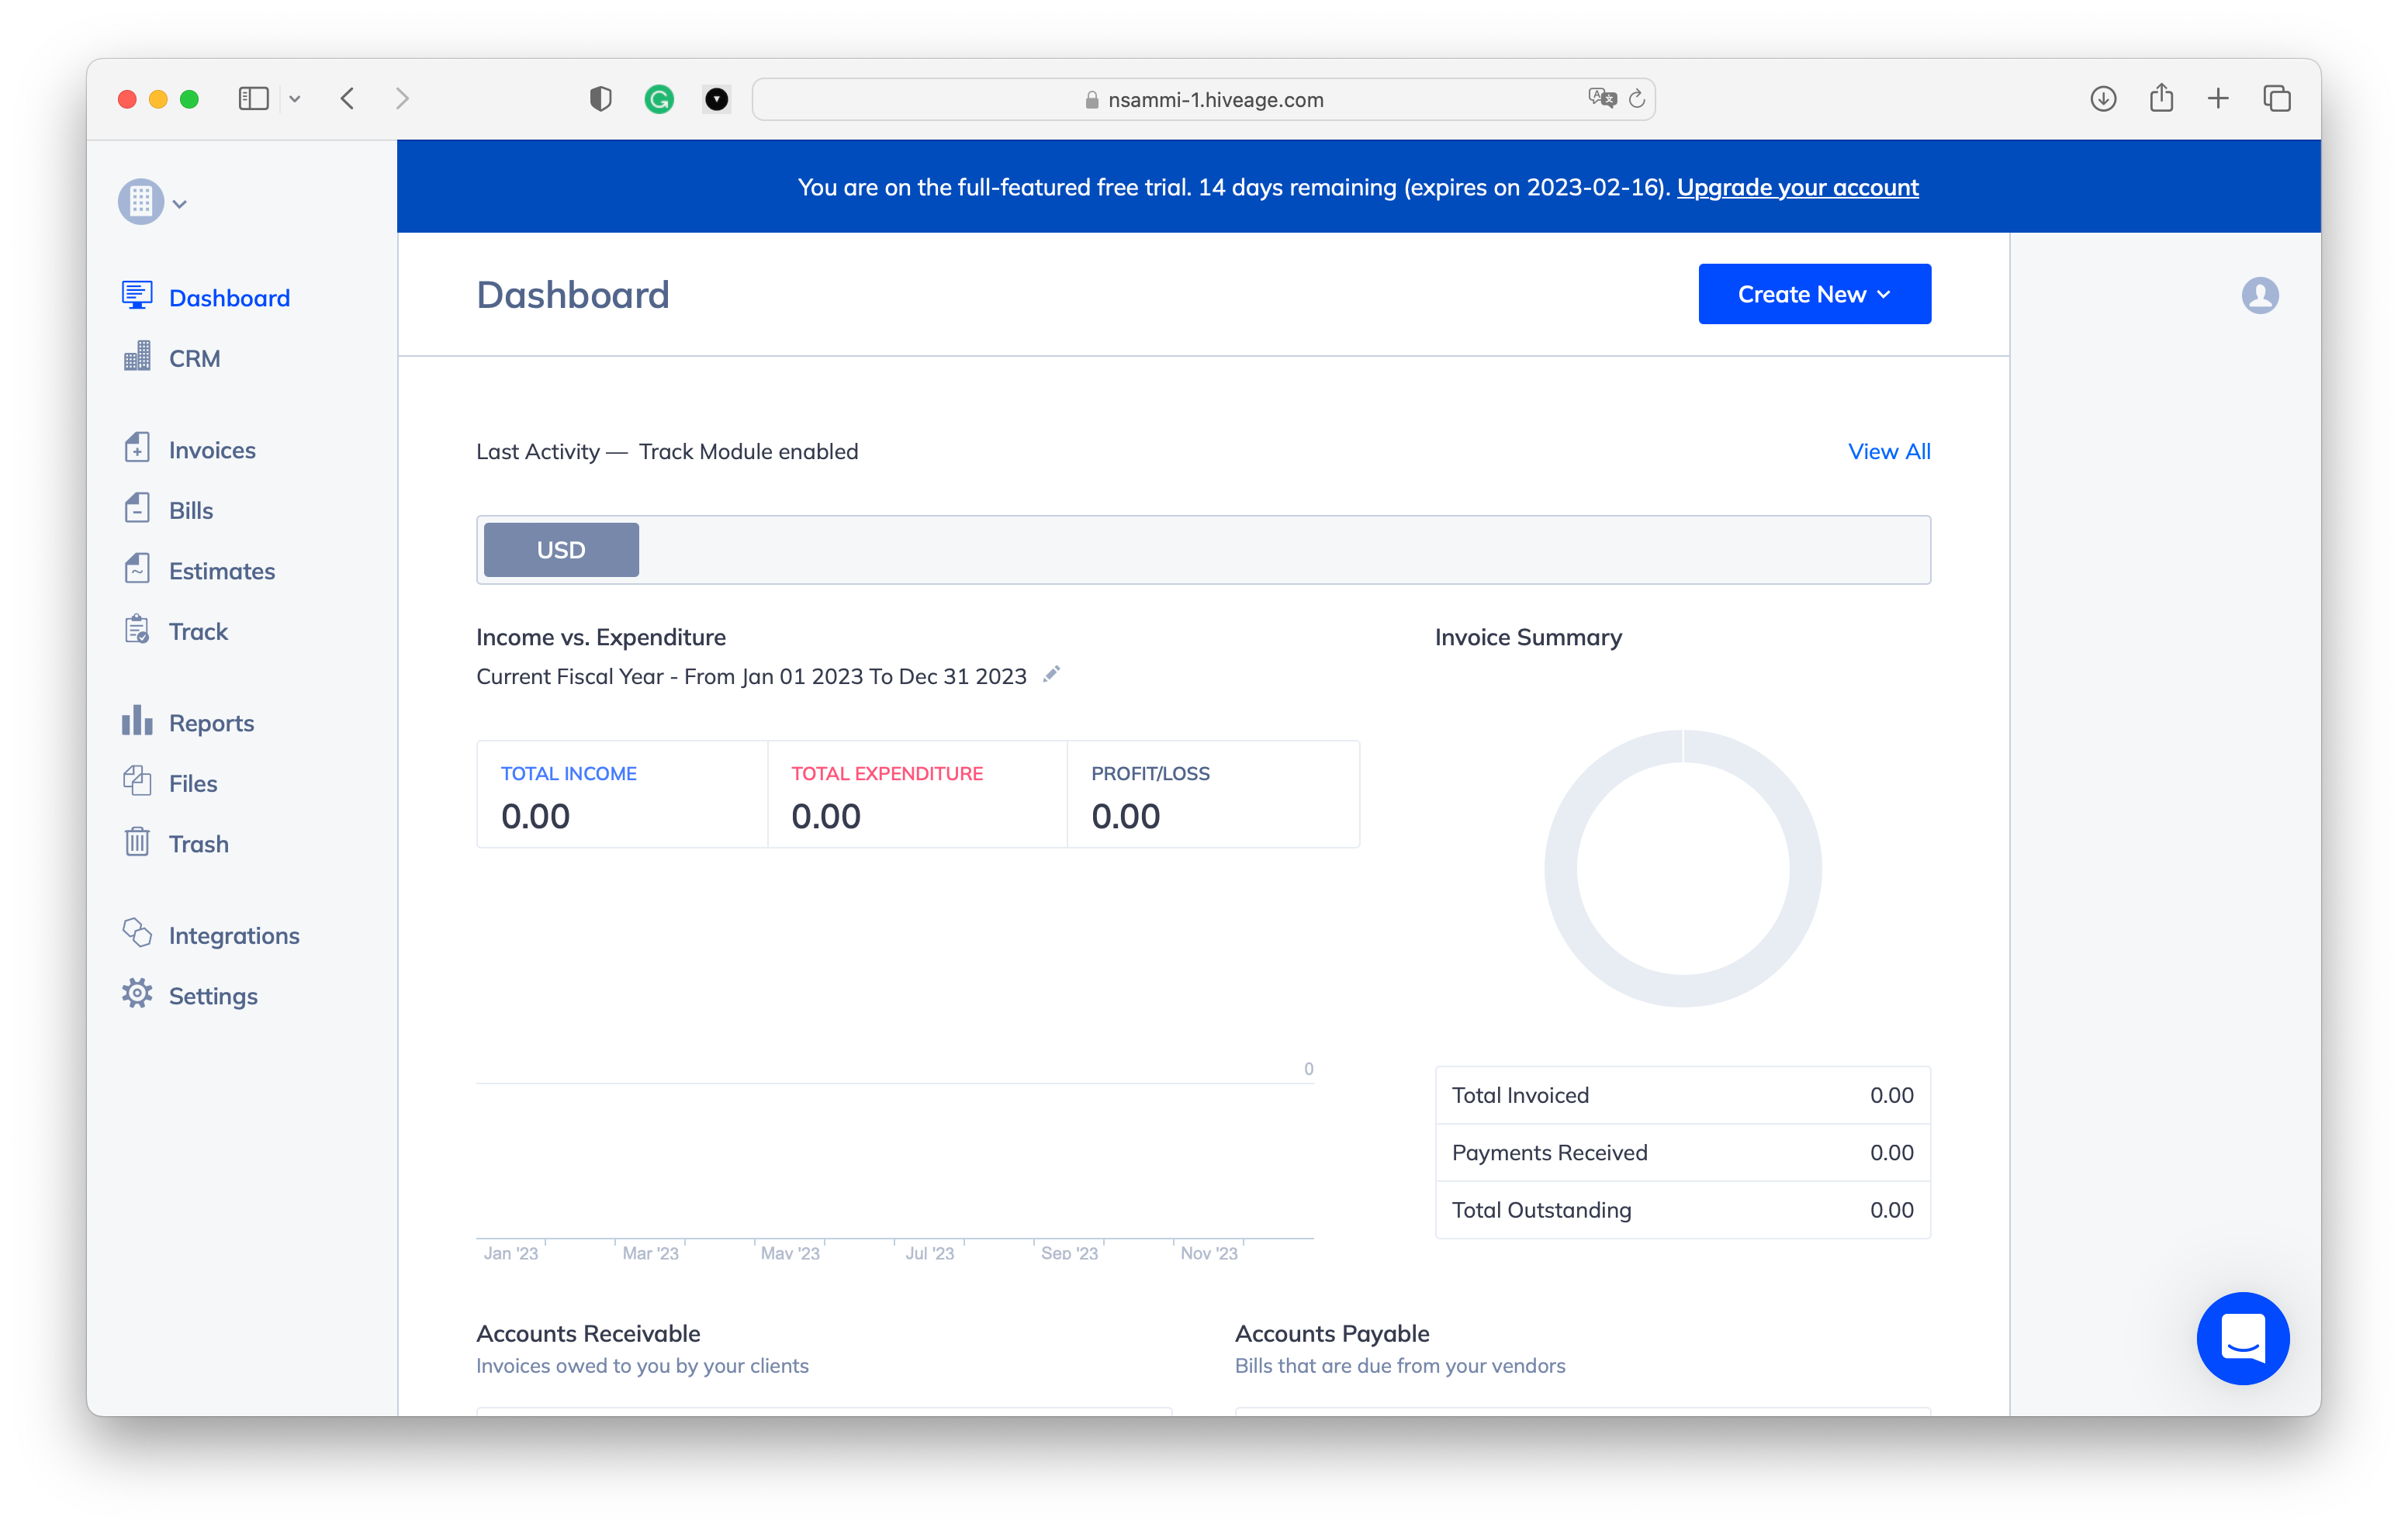Expand the company account switcher chevron
2408x1531 pixels.
click(181, 203)
